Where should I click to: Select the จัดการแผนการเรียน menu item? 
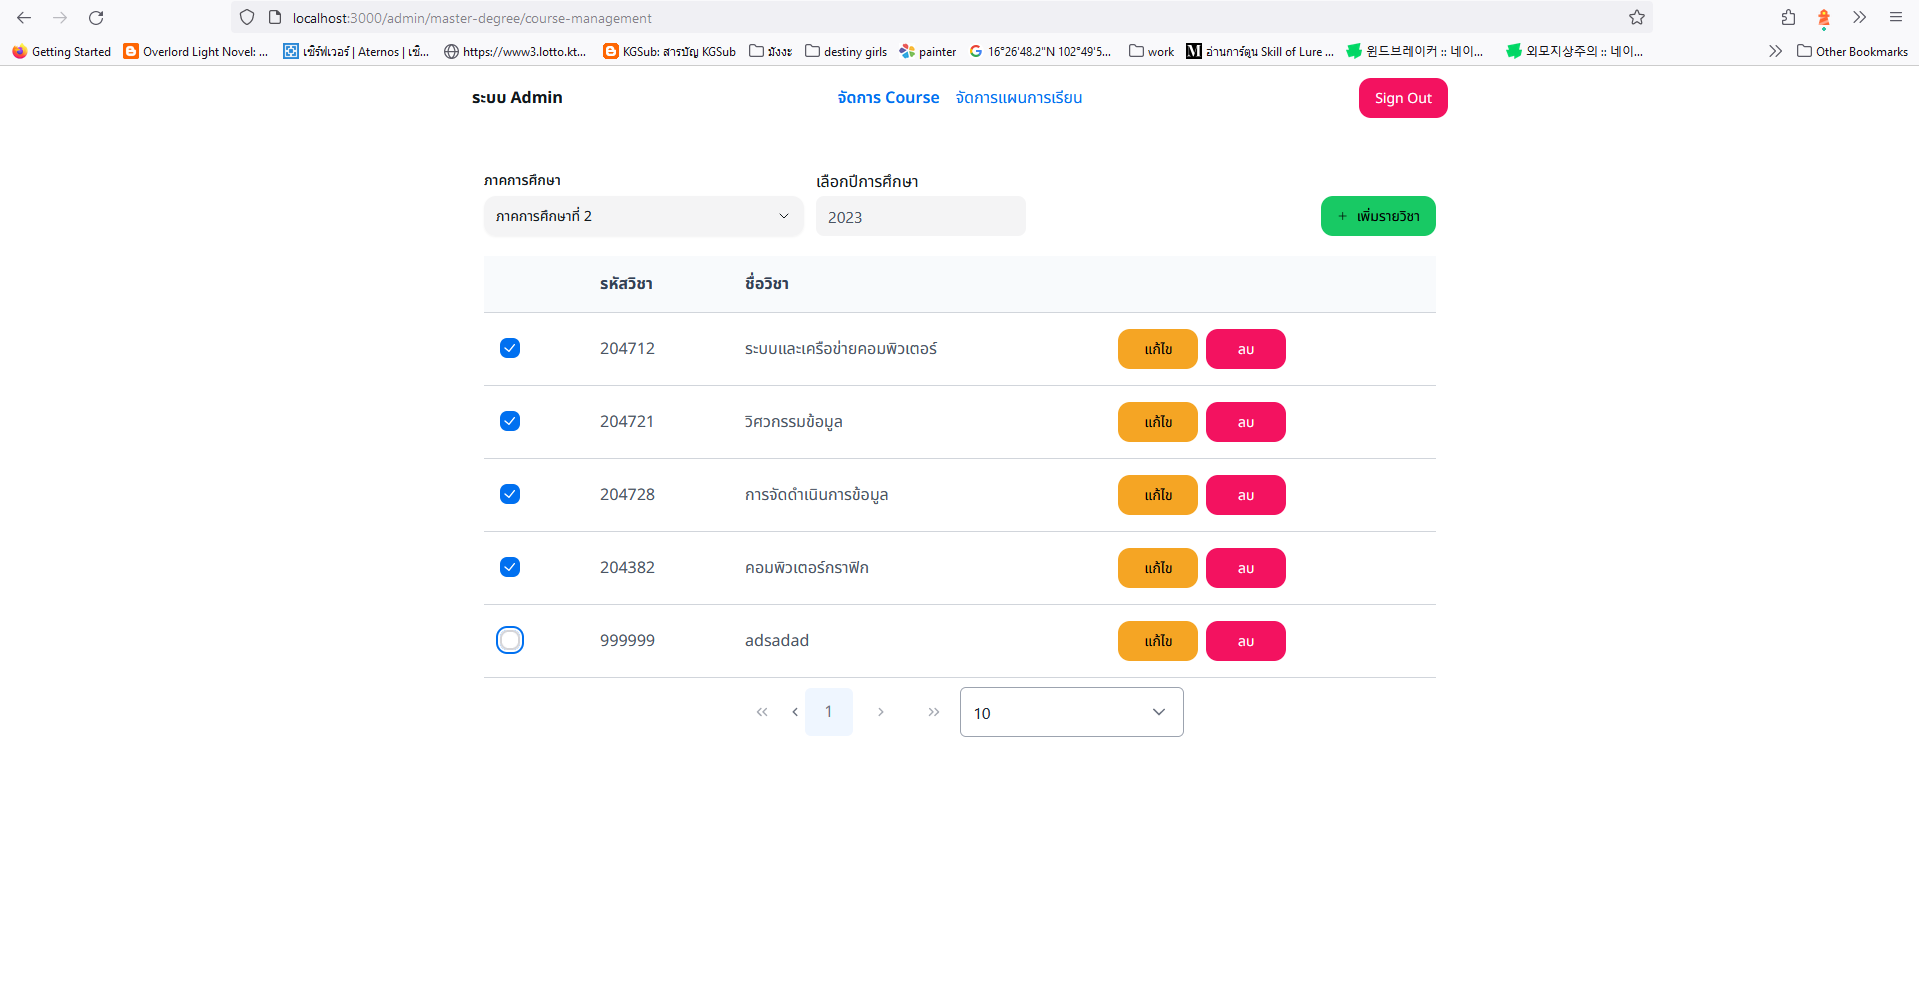coord(1019,97)
